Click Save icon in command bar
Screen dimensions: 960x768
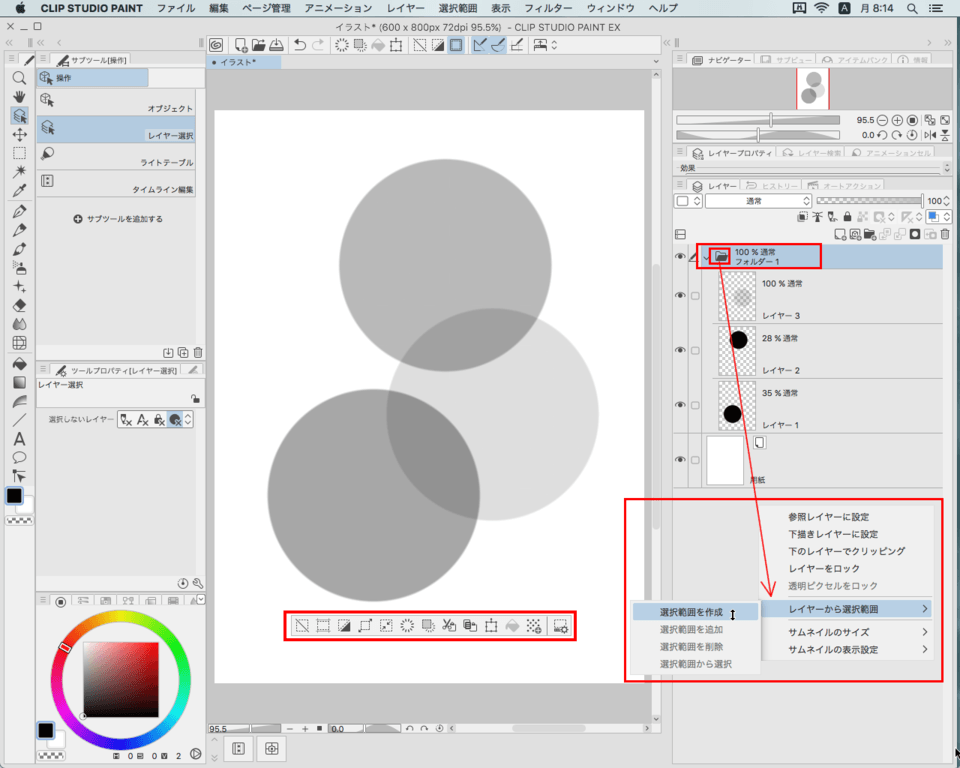(277, 45)
